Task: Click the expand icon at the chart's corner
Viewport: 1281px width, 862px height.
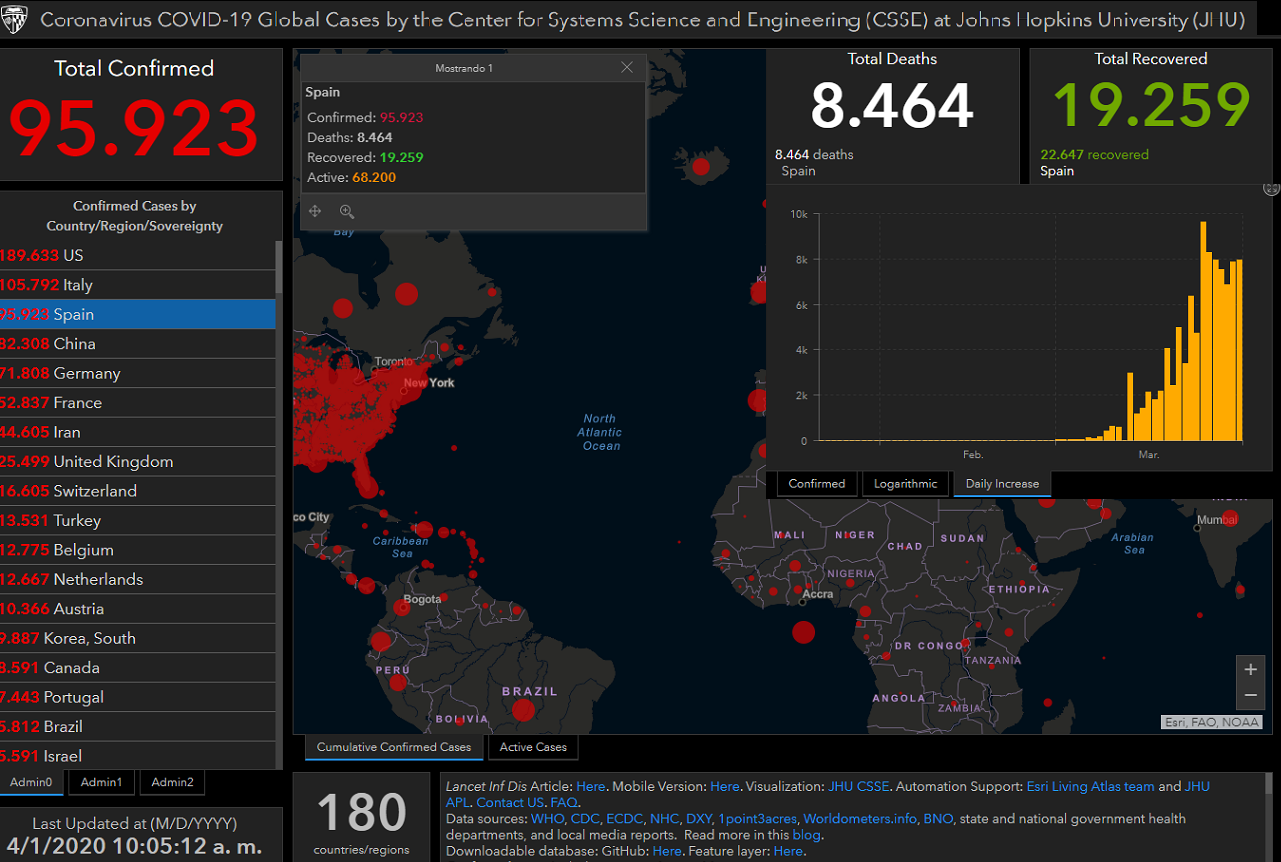Action: coord(1271,188)
